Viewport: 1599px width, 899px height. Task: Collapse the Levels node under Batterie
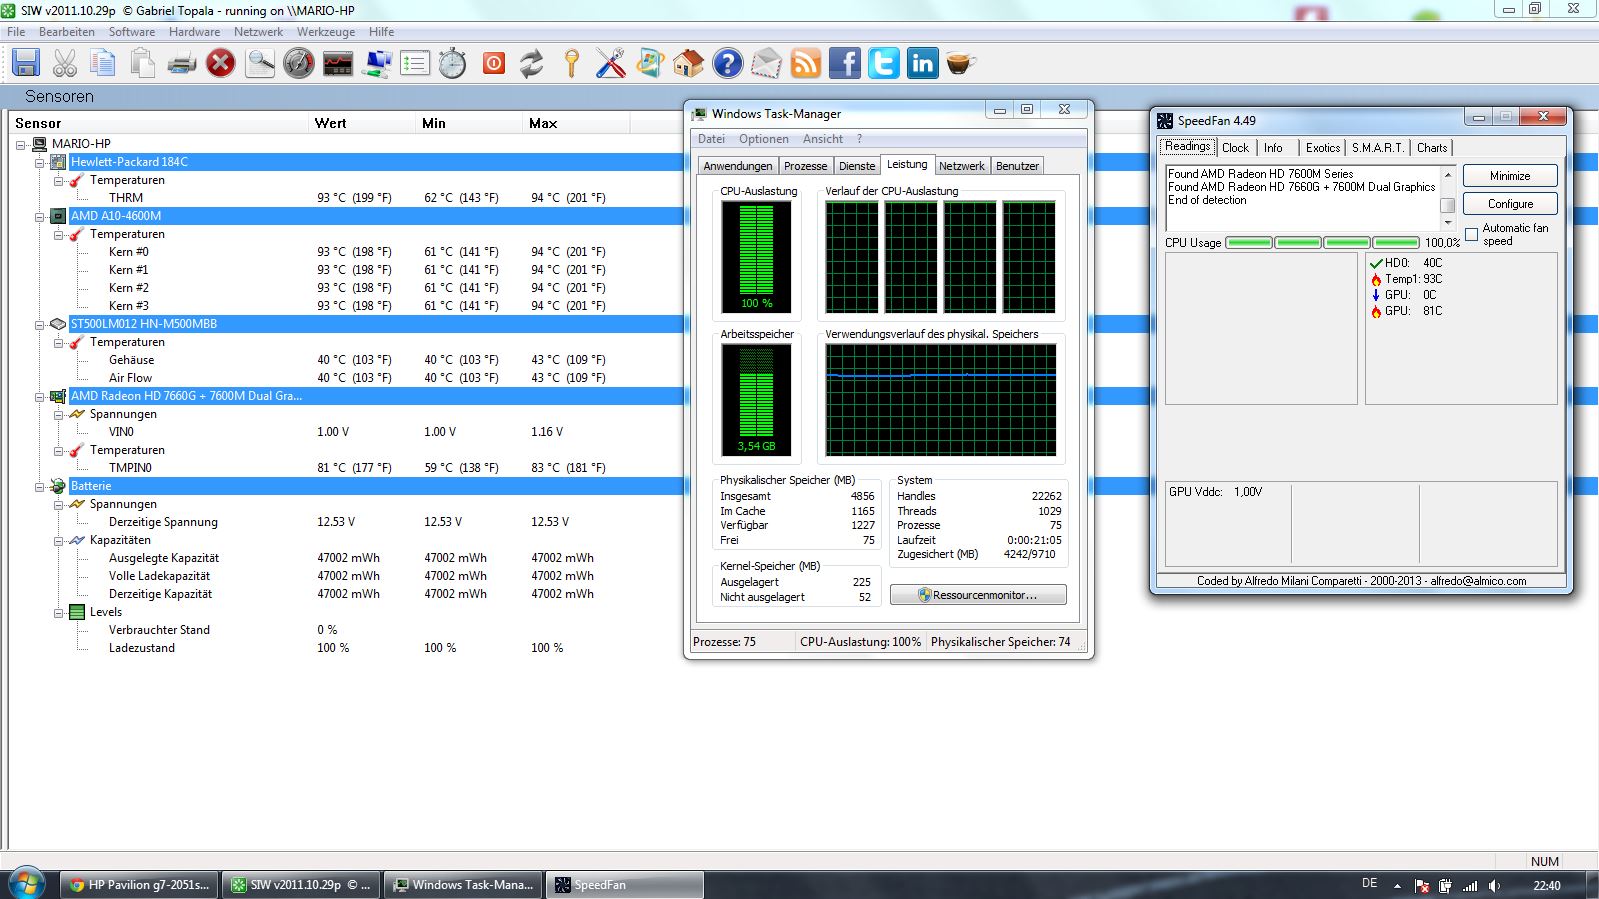point(58,612)
